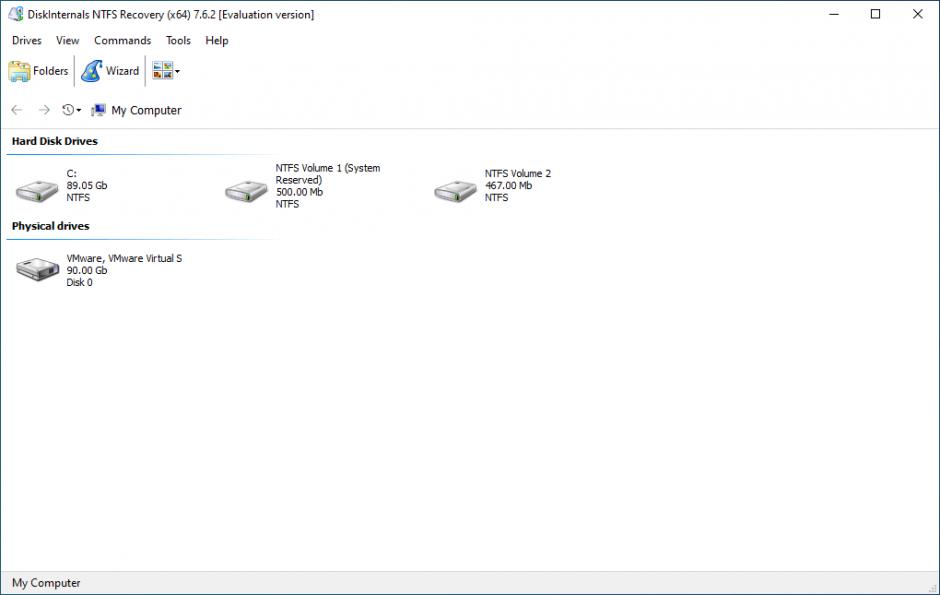Go forward with the right arrow
The image size is (940, 595).
44,110
